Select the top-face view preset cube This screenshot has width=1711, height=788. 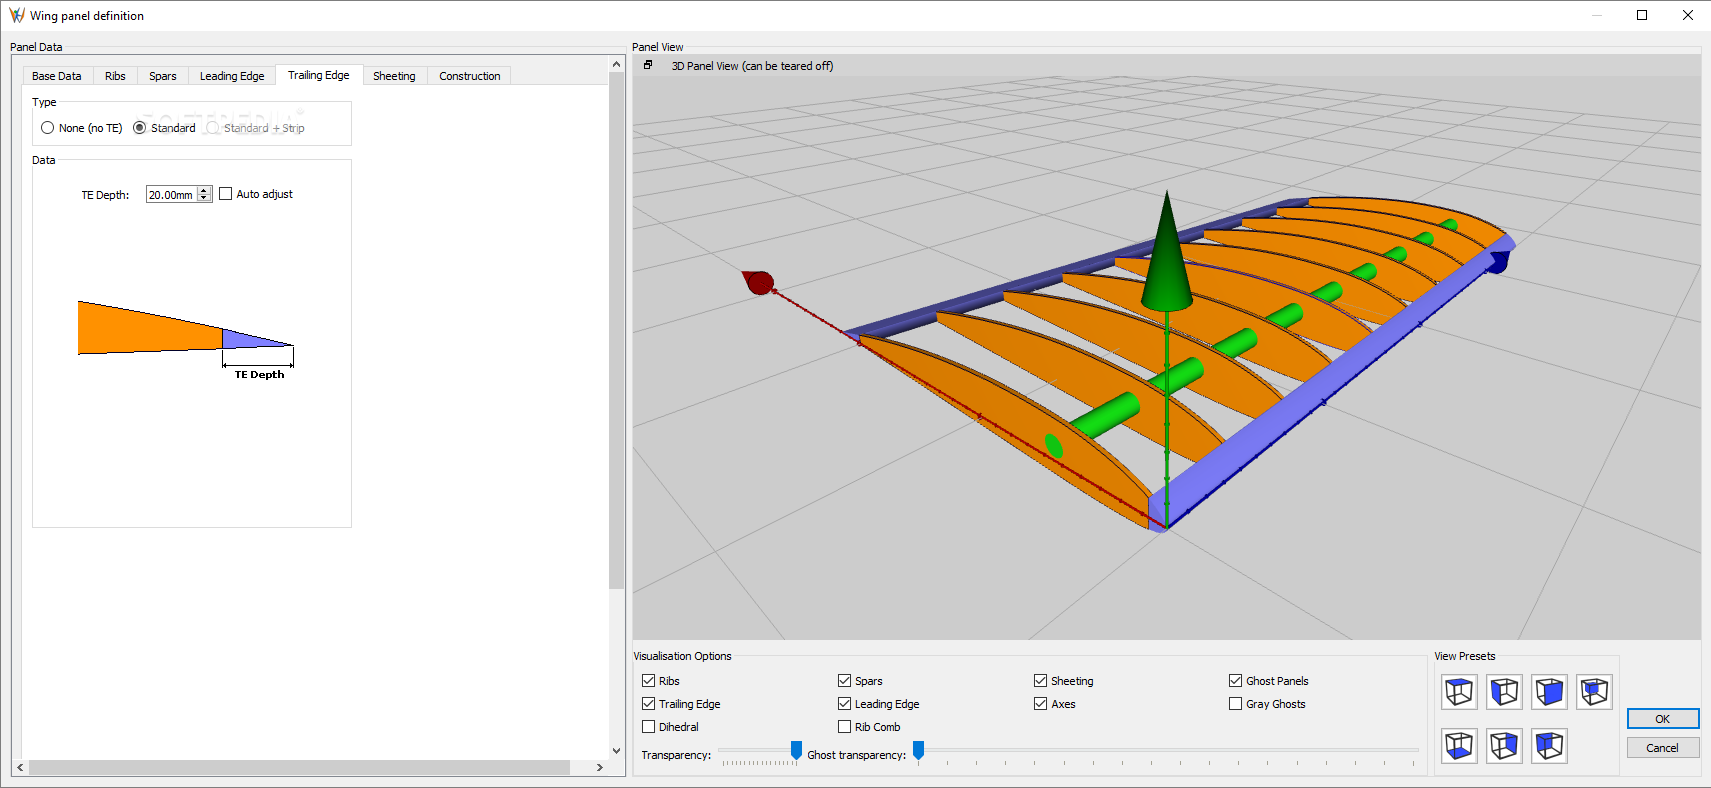coord(1459,692)
